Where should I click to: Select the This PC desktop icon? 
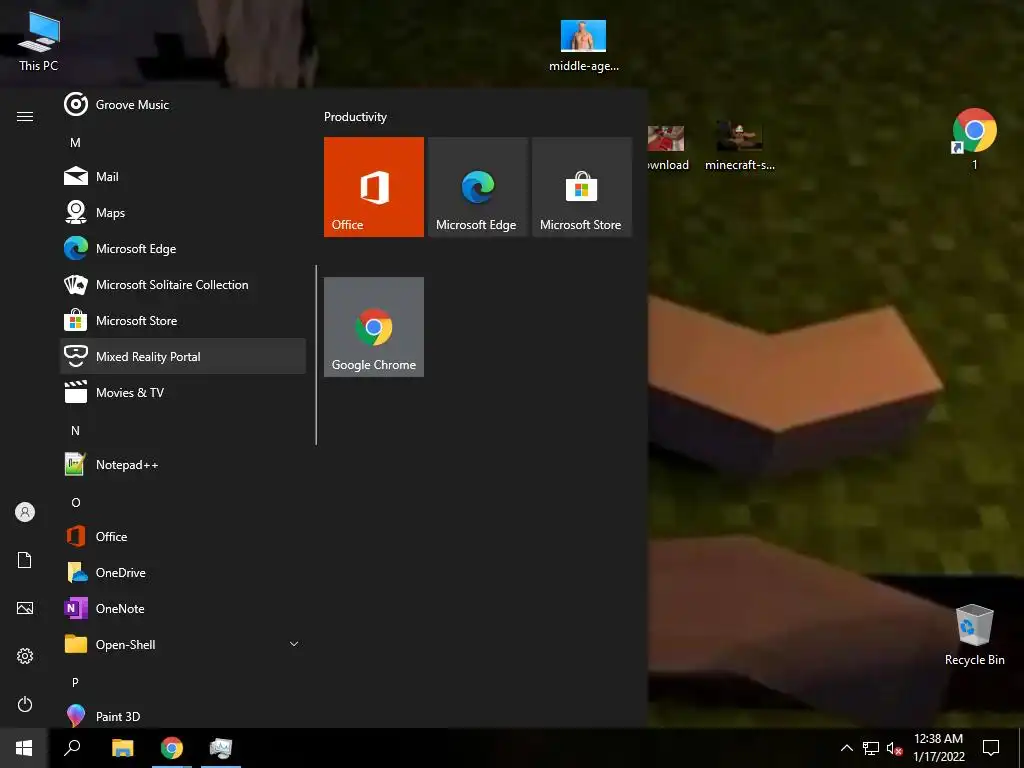point(39,42)
